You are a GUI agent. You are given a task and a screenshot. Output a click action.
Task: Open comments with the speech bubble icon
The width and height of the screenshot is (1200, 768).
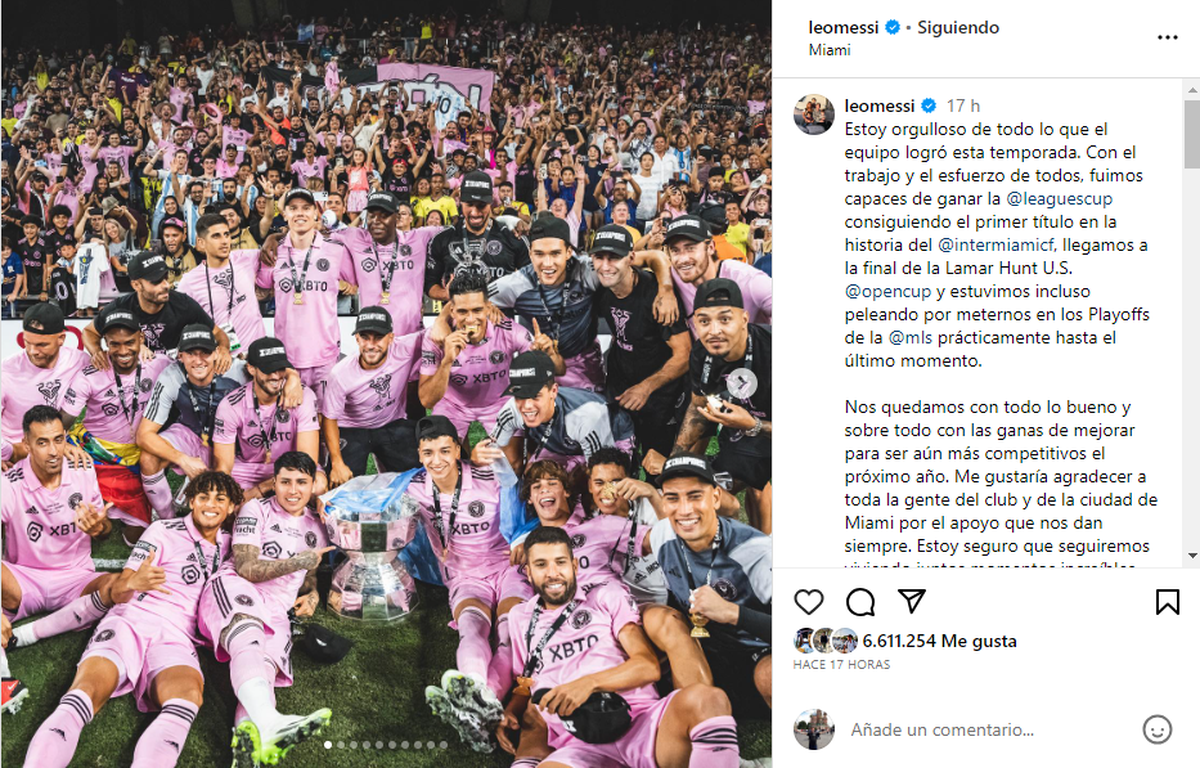click(x=860, y=601)
